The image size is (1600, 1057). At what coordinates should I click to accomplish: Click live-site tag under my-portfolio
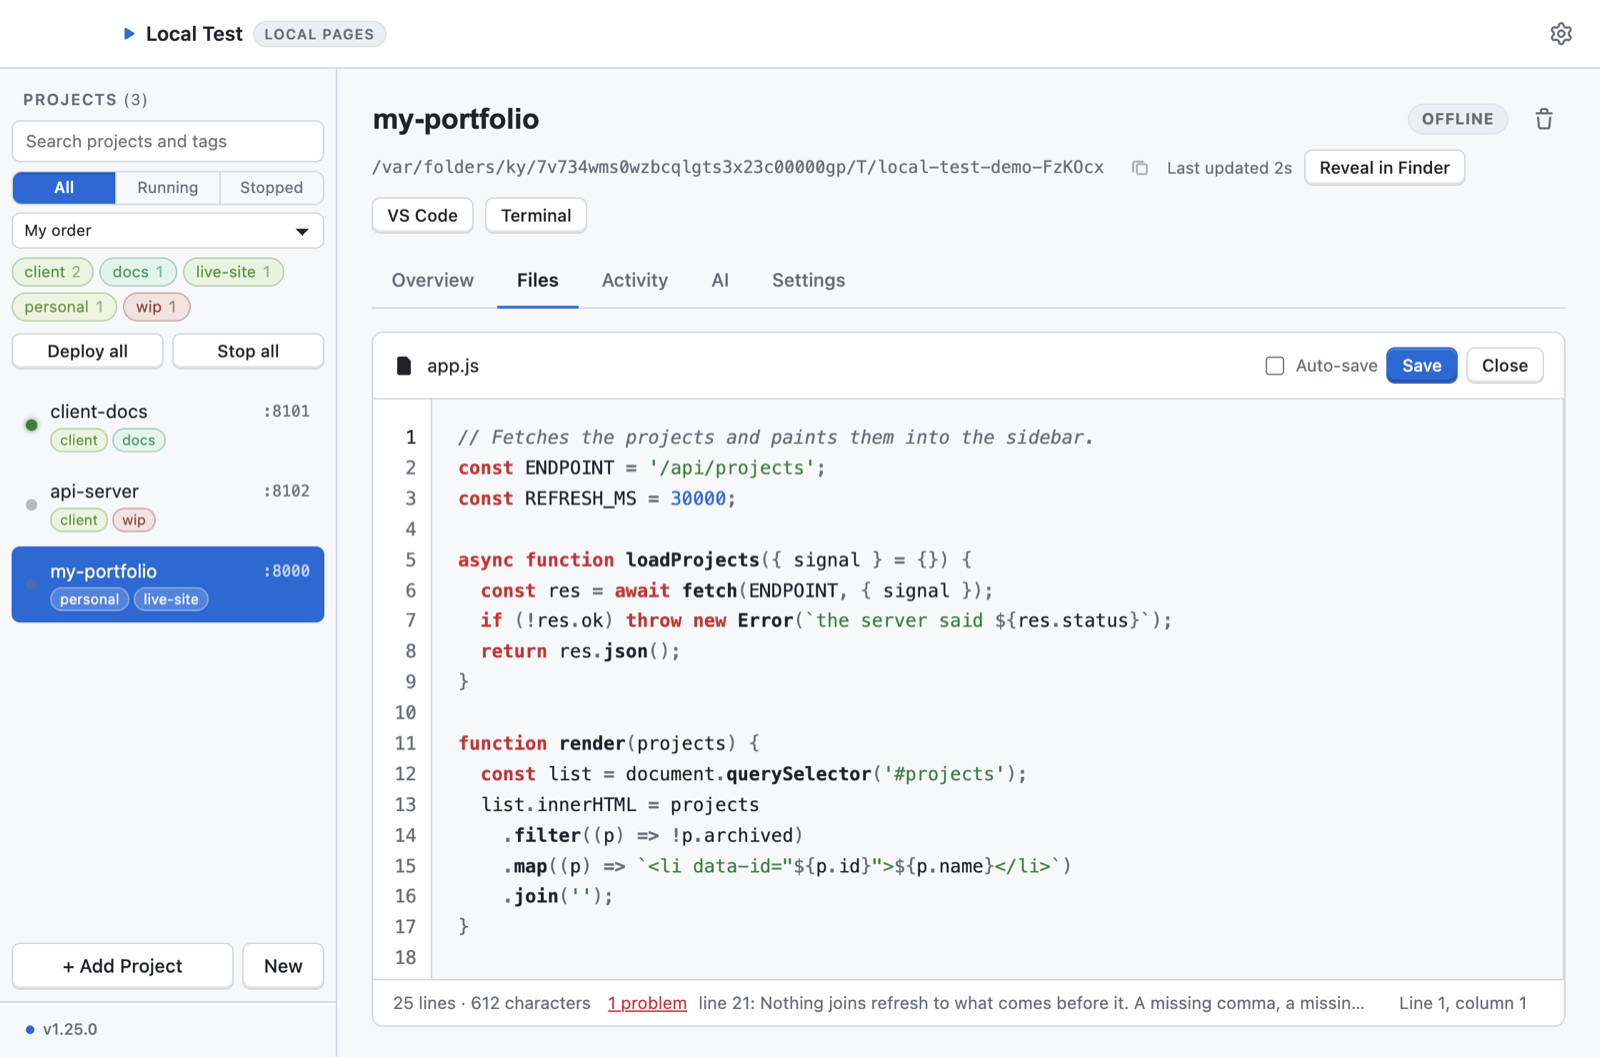[171, 600]
